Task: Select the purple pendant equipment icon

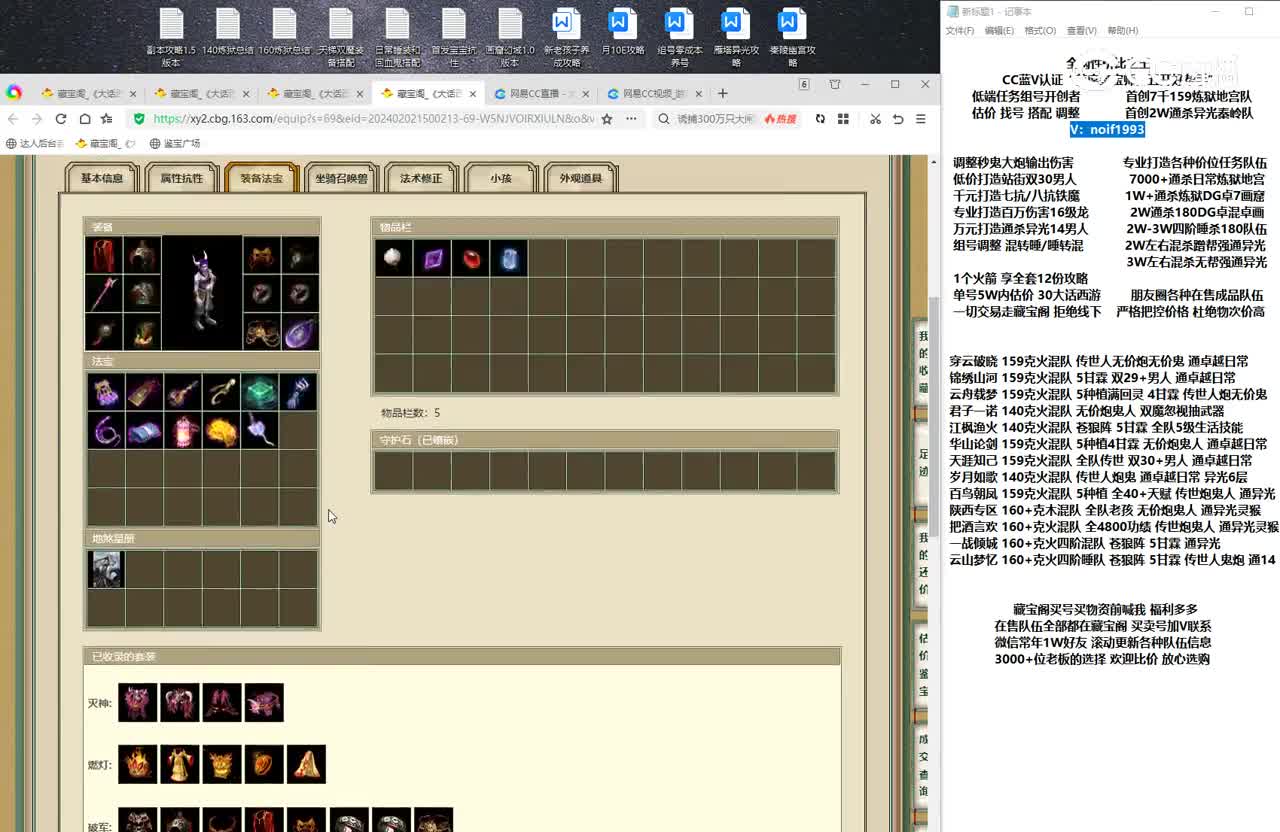Action: [300, 331]
